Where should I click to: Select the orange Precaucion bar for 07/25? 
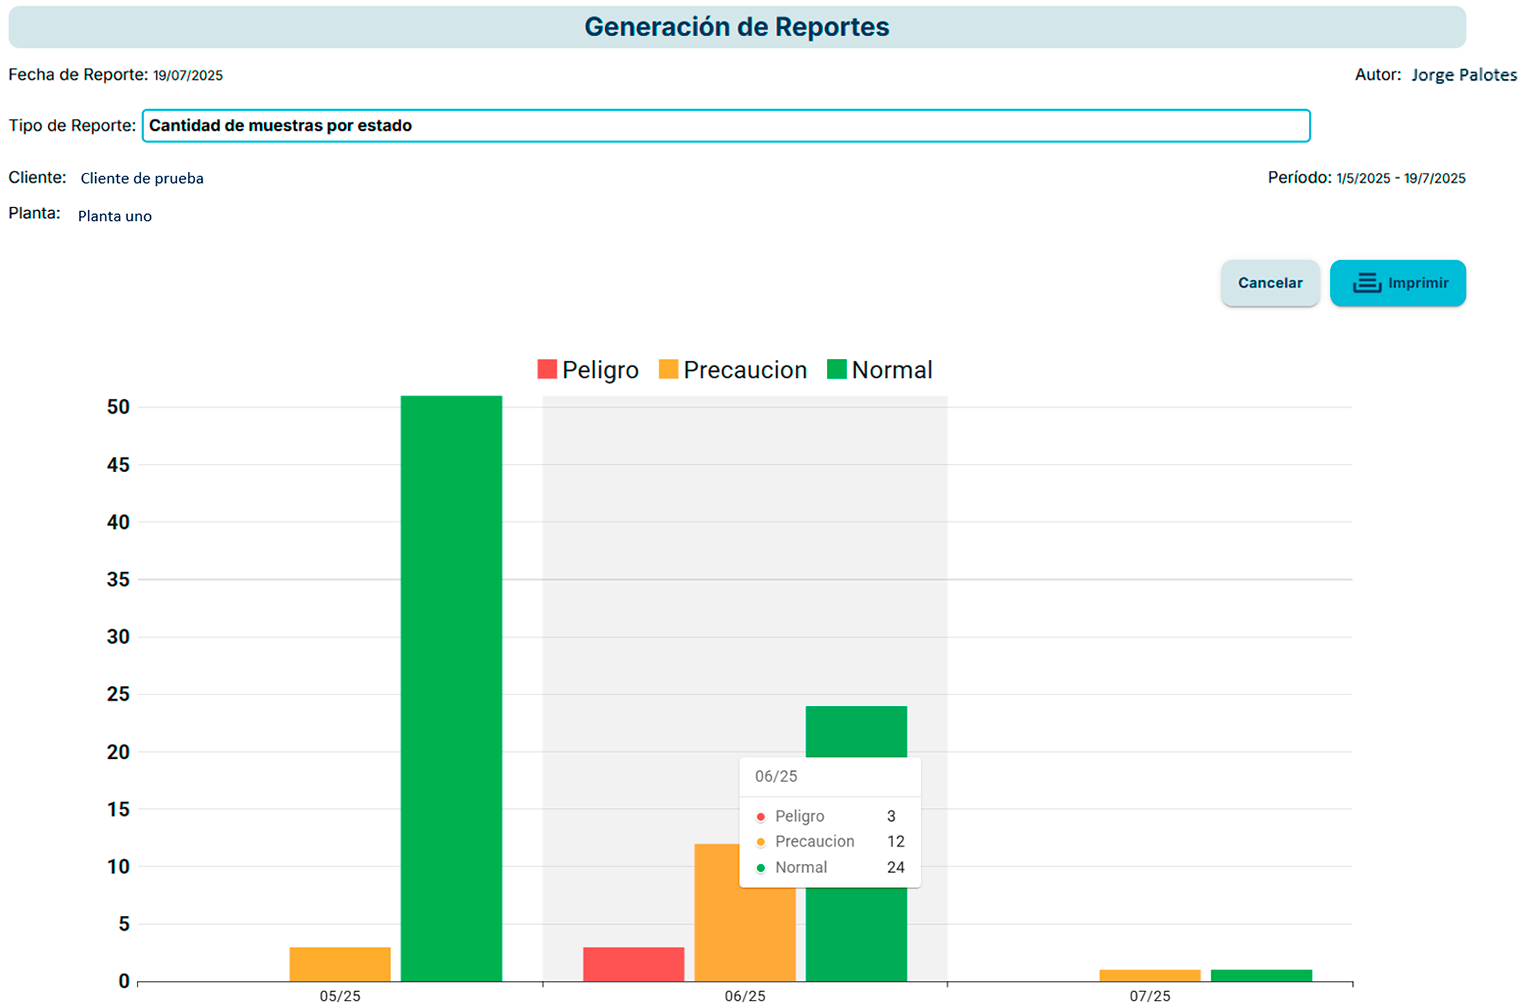pos(1150,975)
